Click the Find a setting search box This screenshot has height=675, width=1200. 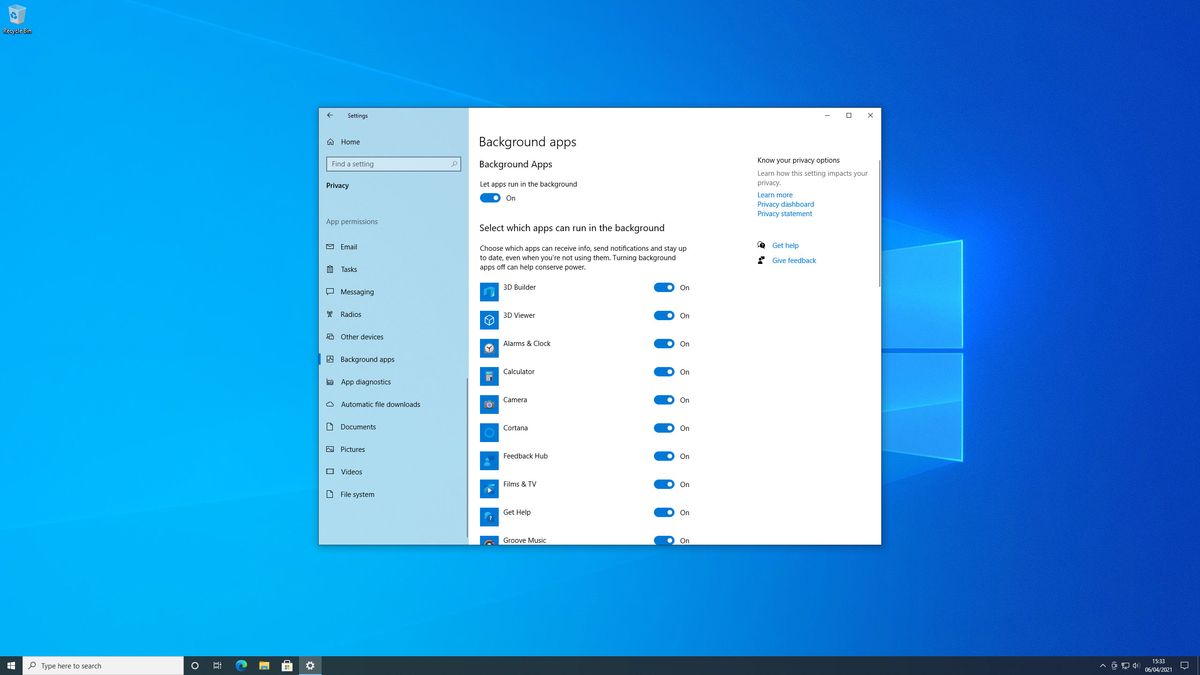393,163
